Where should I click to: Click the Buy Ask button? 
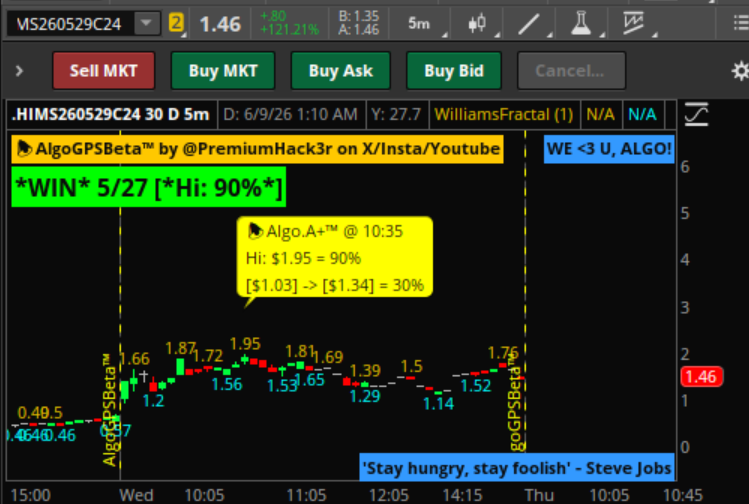(341, 71)
